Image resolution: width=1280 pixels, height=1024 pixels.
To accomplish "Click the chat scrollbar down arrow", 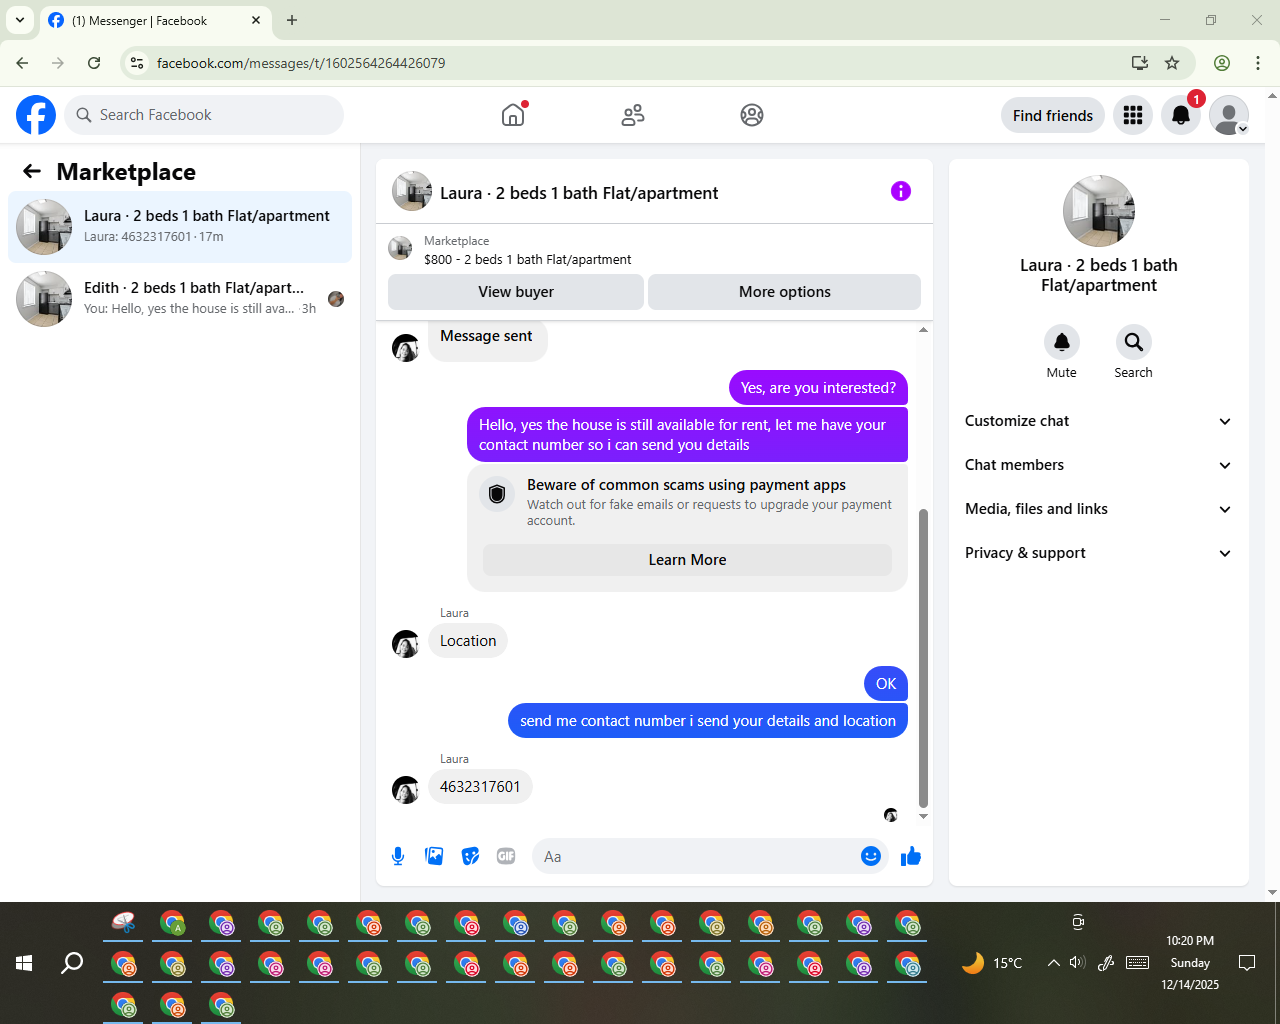I will tap(923, 817).
